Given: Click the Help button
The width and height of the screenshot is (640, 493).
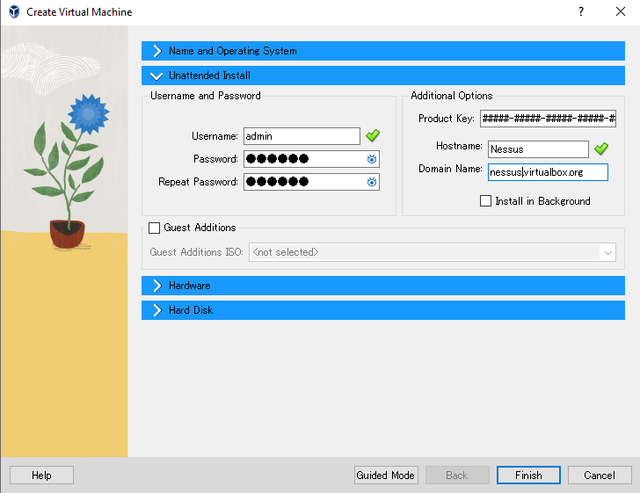Looking at the screenshot, I should coord(42,475).
